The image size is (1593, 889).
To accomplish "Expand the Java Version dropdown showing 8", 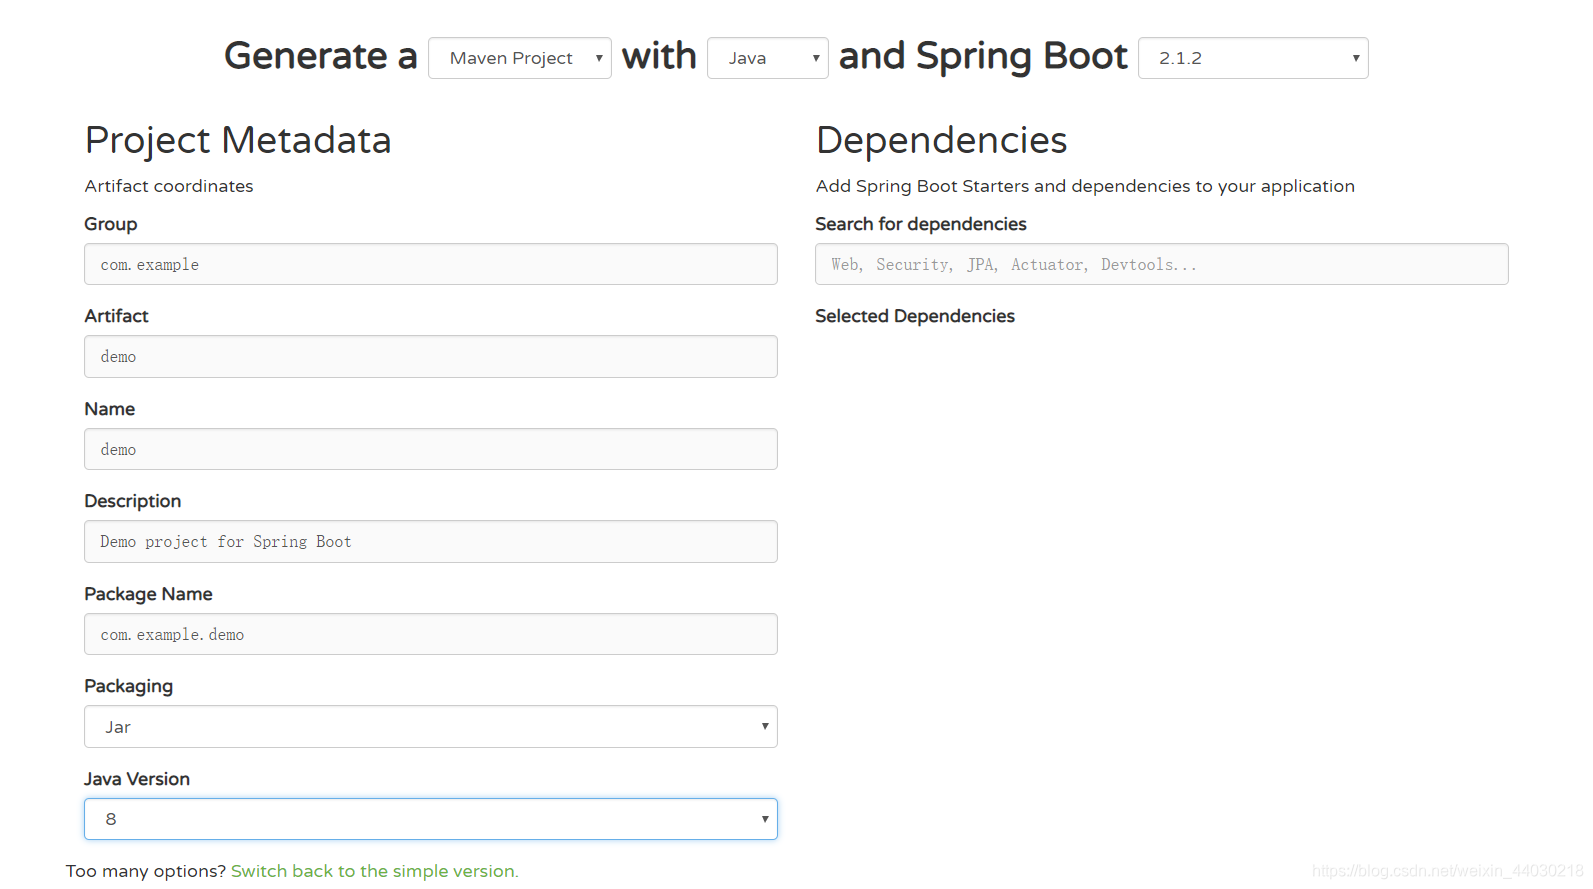I will pos(431,819).
